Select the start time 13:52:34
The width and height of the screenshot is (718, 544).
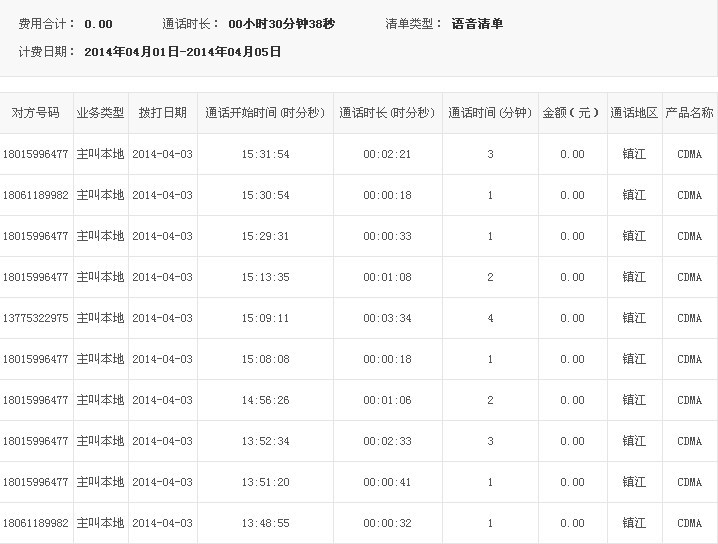(x=266, y=441)
